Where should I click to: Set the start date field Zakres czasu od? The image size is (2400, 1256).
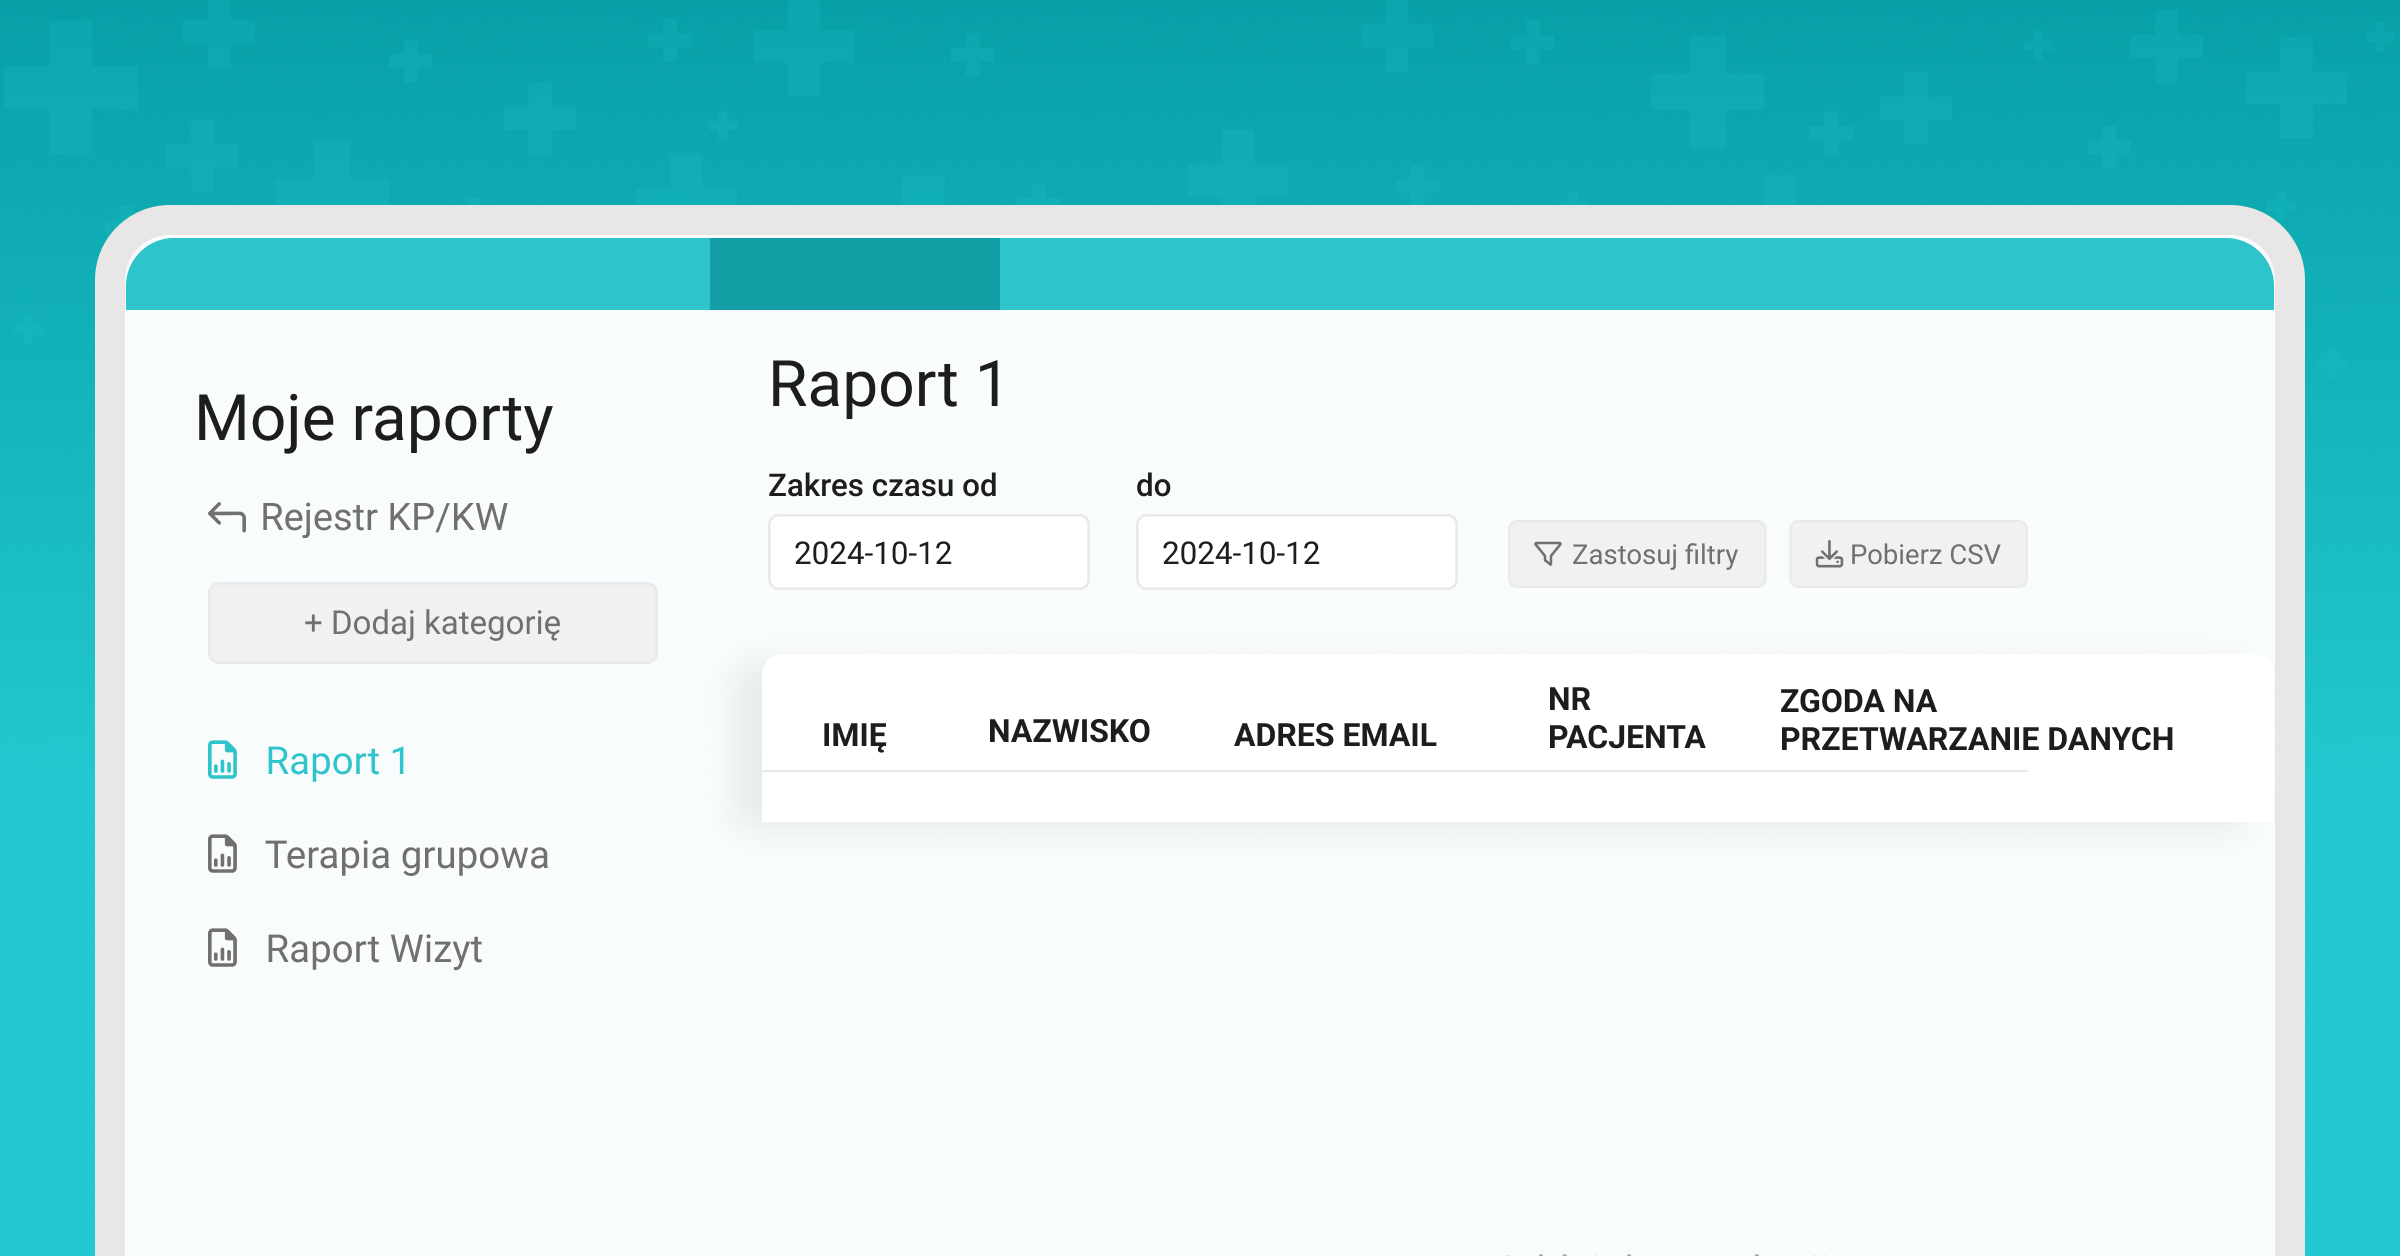(928, 552)
